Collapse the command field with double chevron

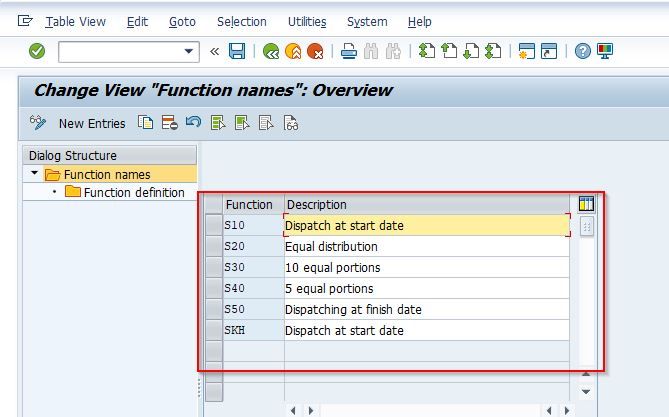click(x=215, y=52)
